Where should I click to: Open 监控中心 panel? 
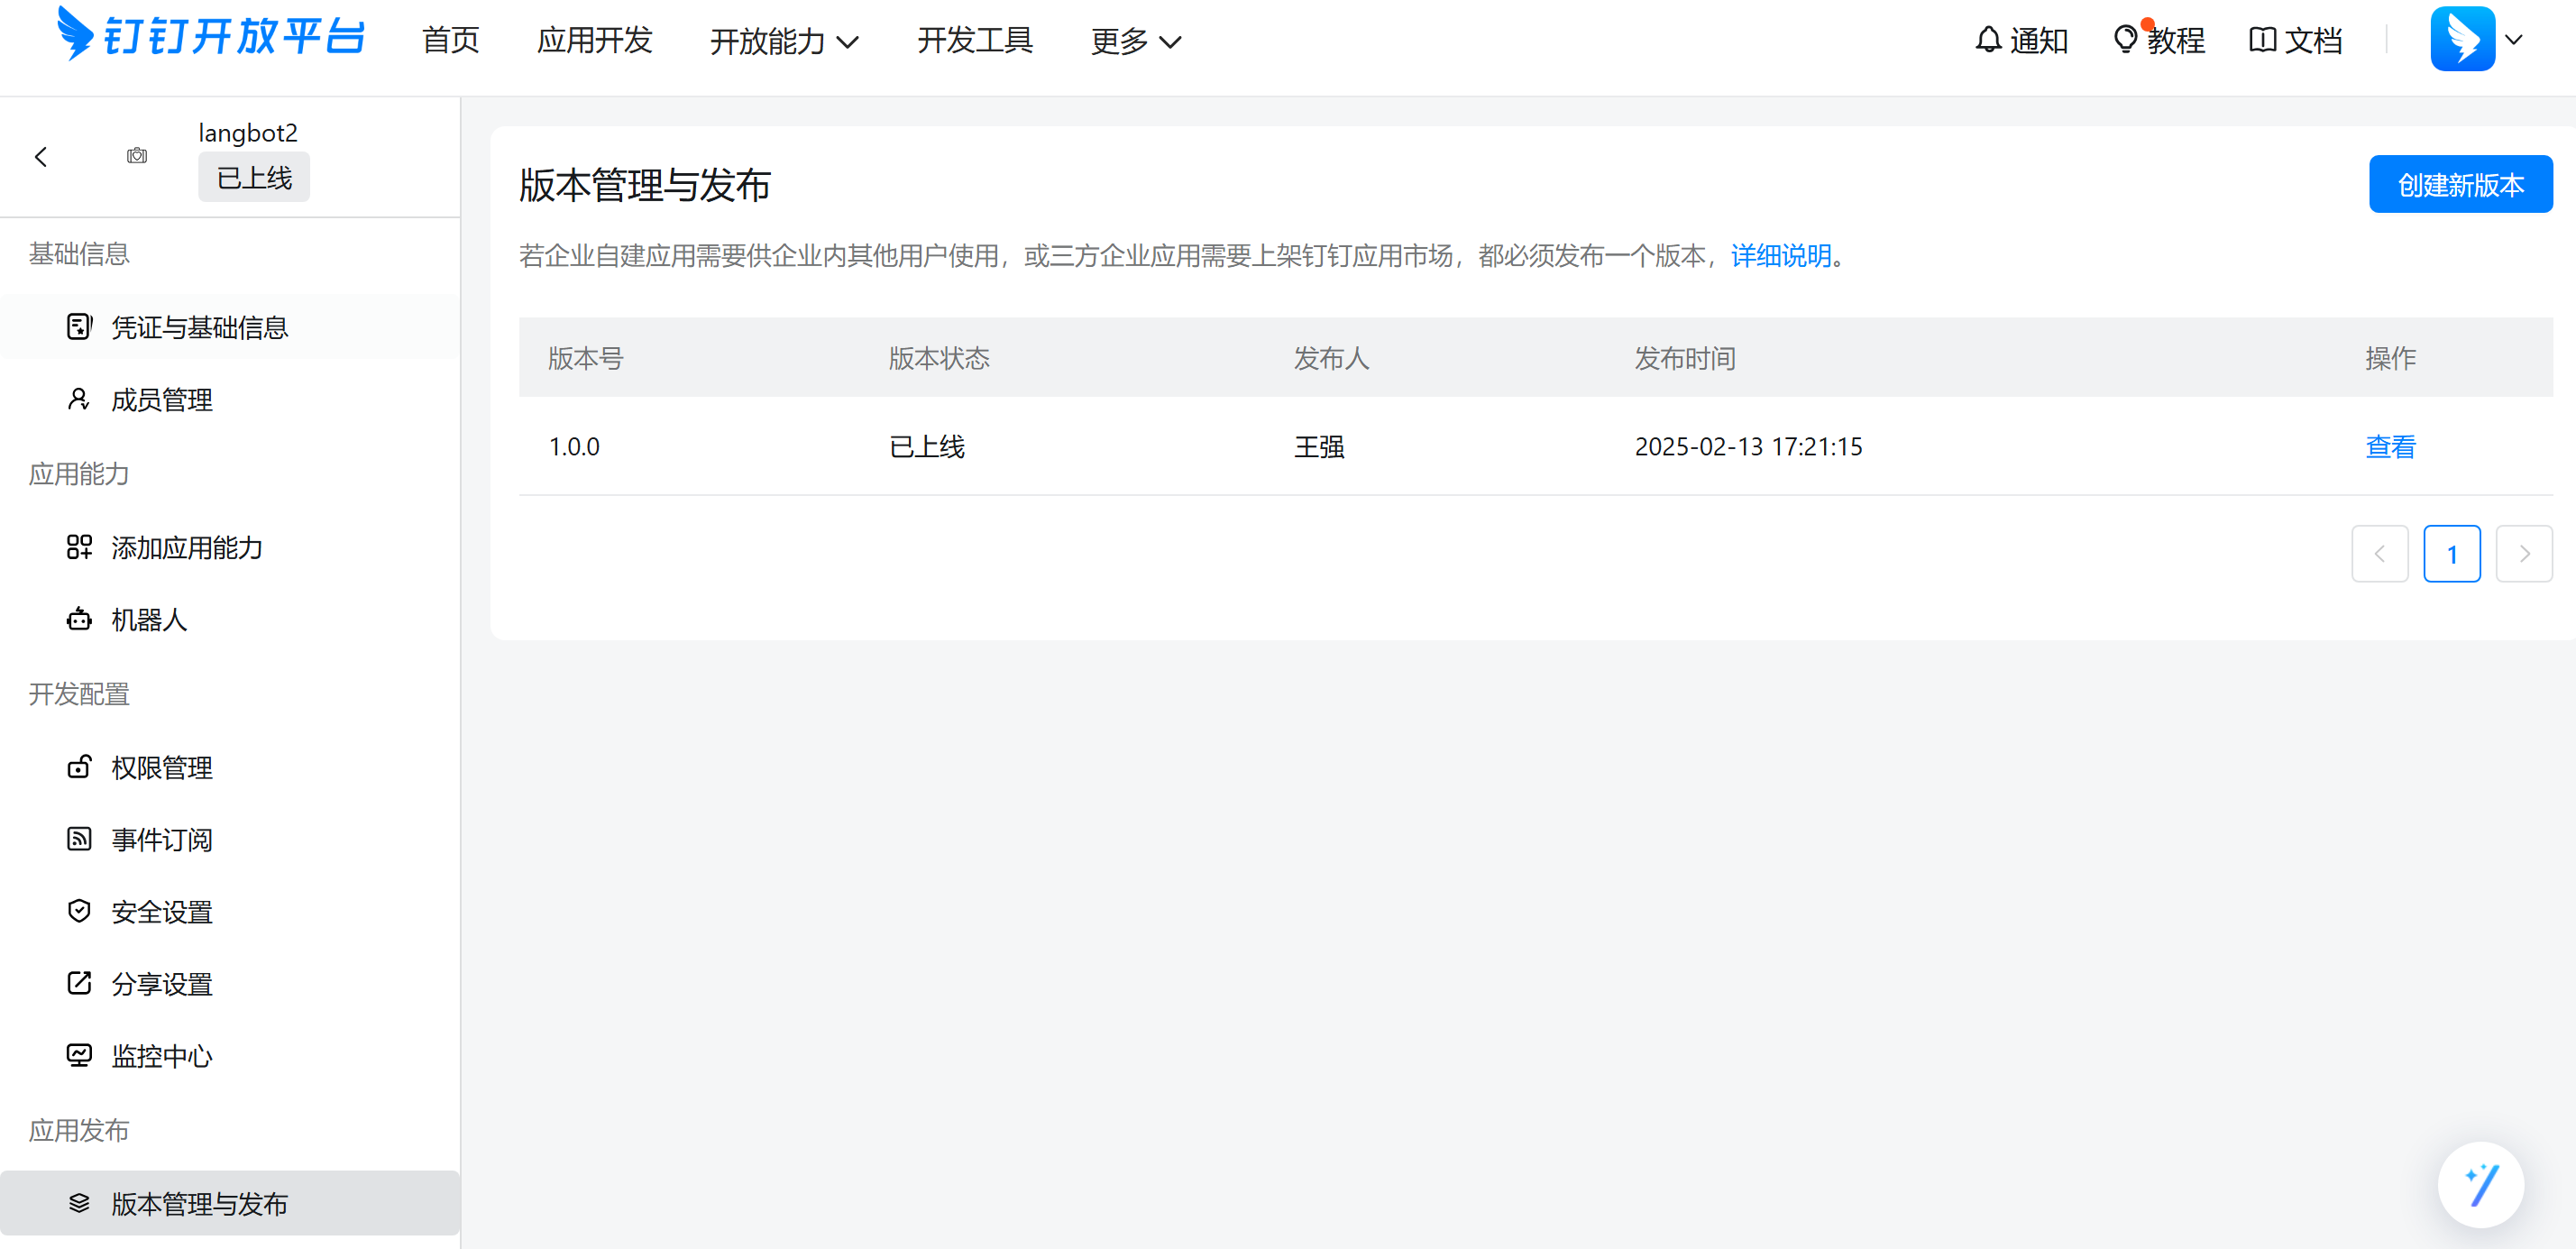[x=161, y=1056]
